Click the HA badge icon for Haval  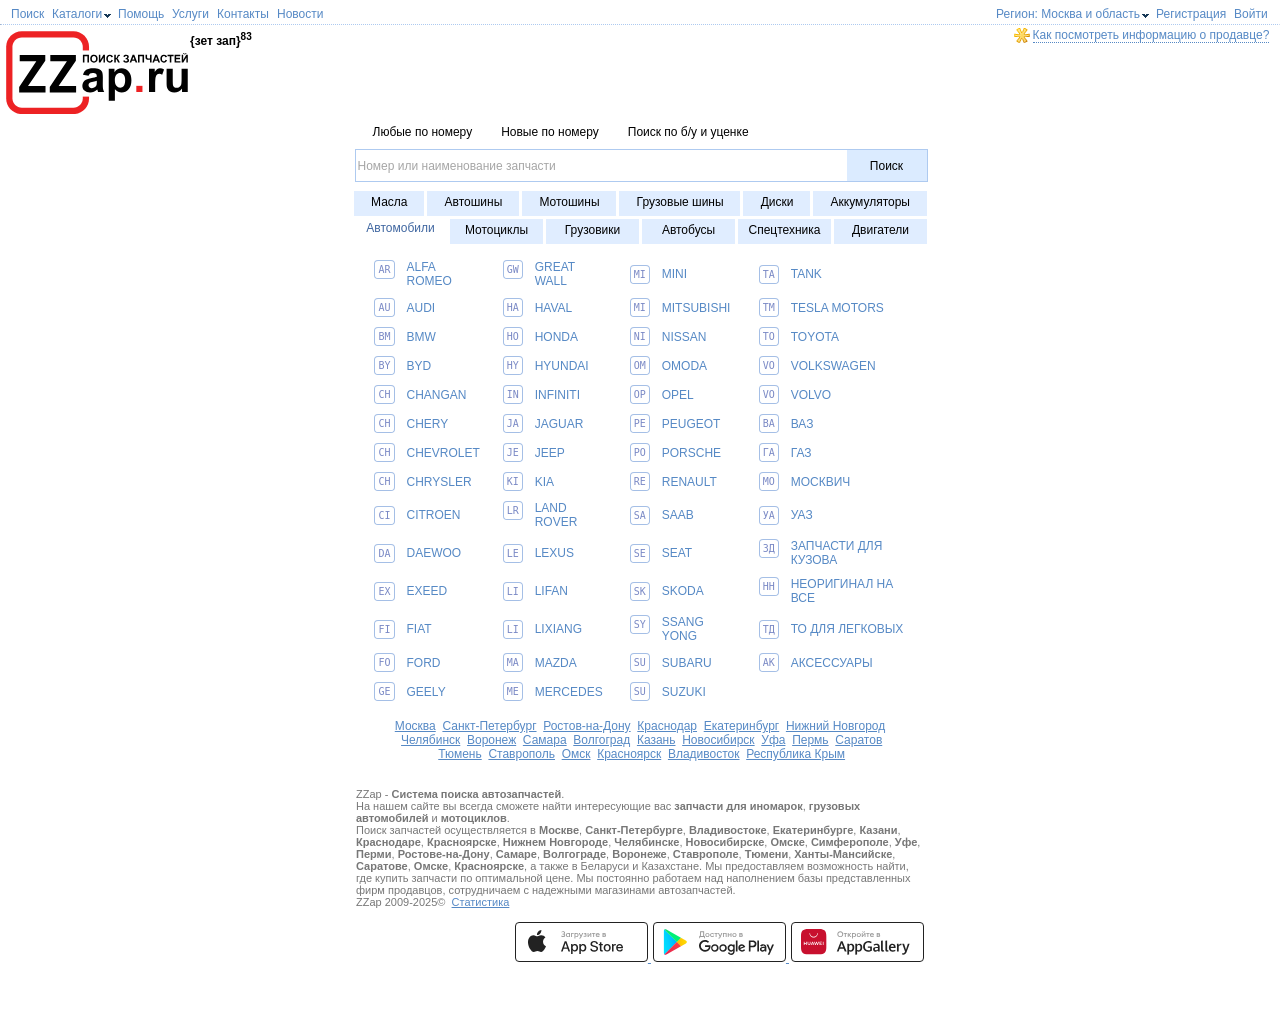click(x=513, y=308)
